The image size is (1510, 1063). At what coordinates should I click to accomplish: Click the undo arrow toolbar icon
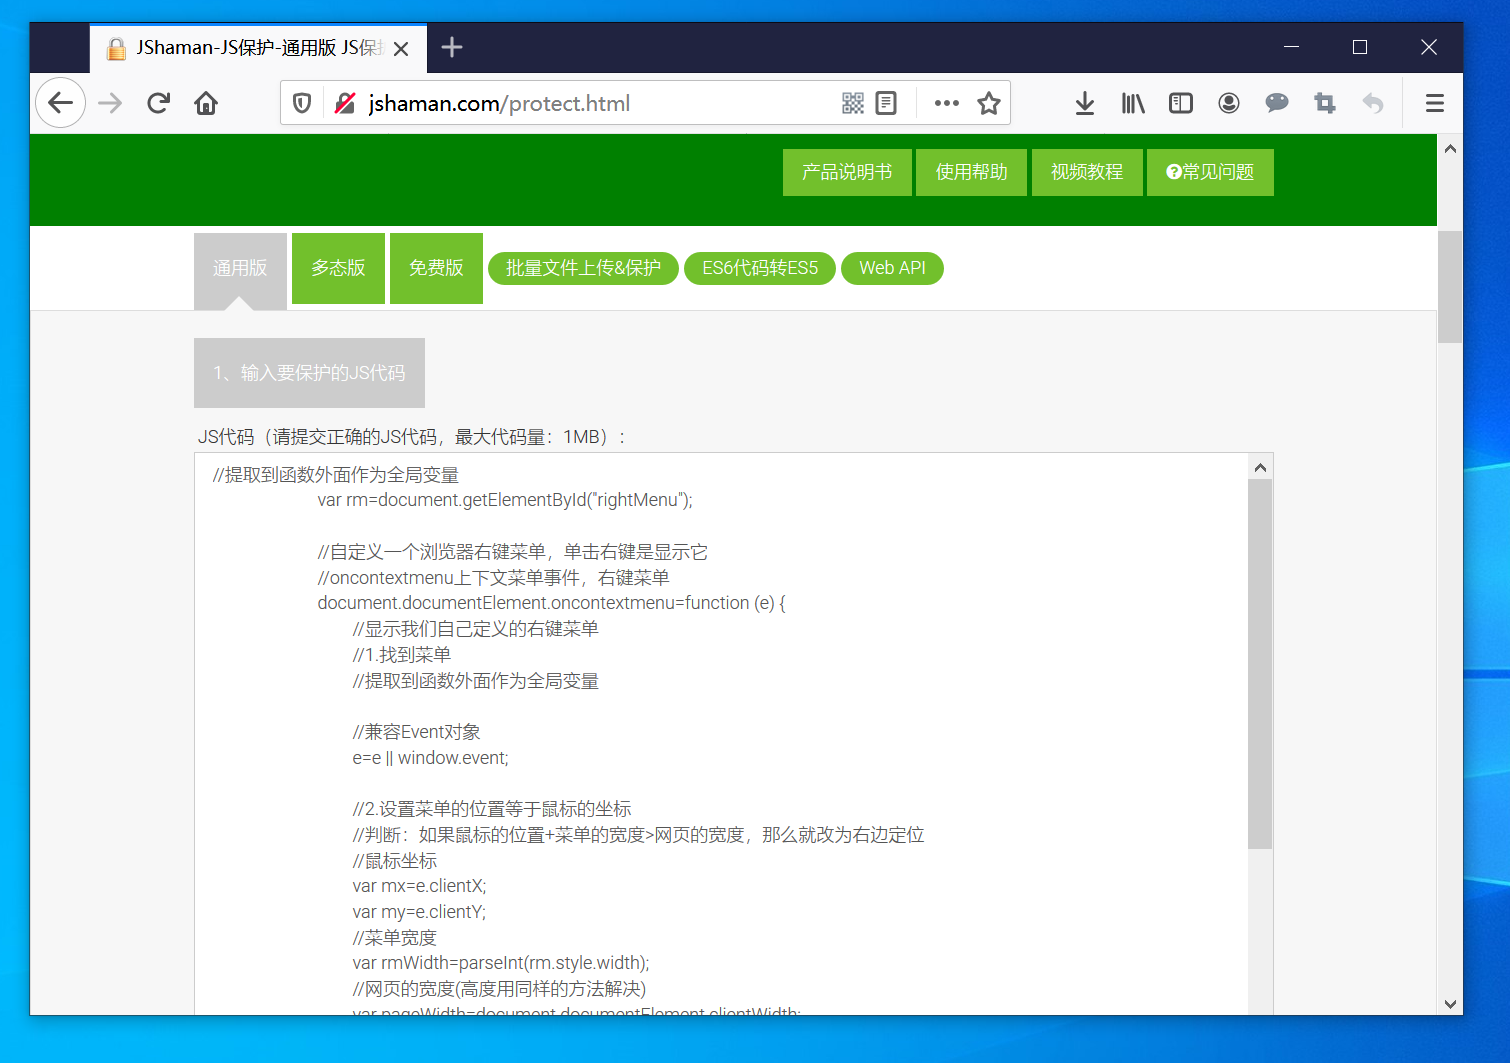(1373, 103)
